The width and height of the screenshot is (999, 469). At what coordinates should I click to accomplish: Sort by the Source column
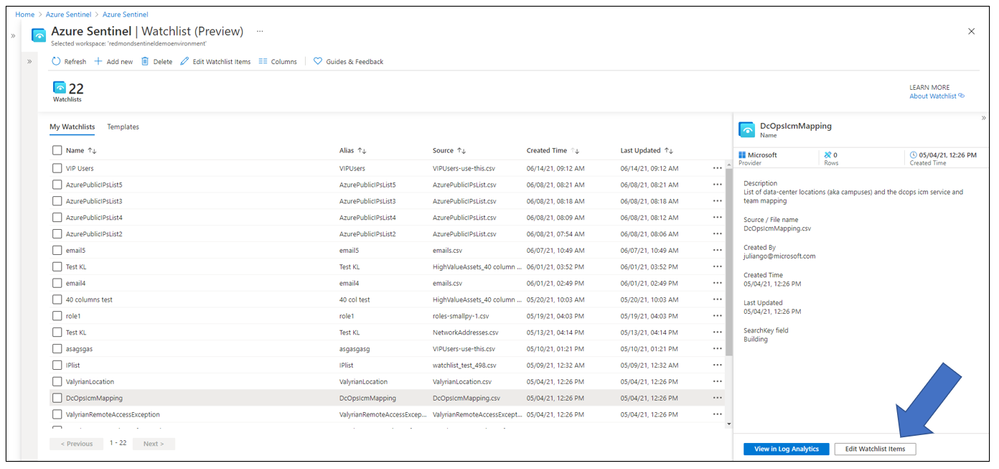click(x=449, y=151)
